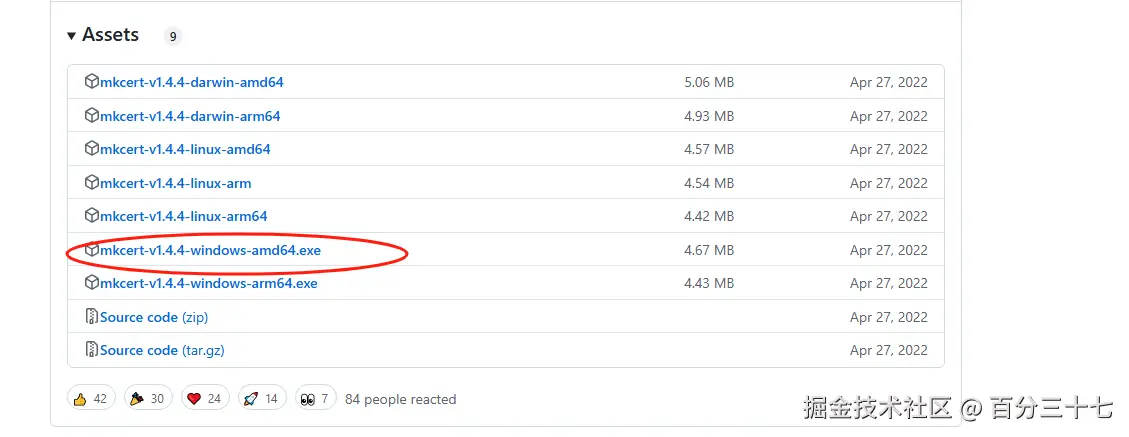Click the "84 people reacted" text

400,399
